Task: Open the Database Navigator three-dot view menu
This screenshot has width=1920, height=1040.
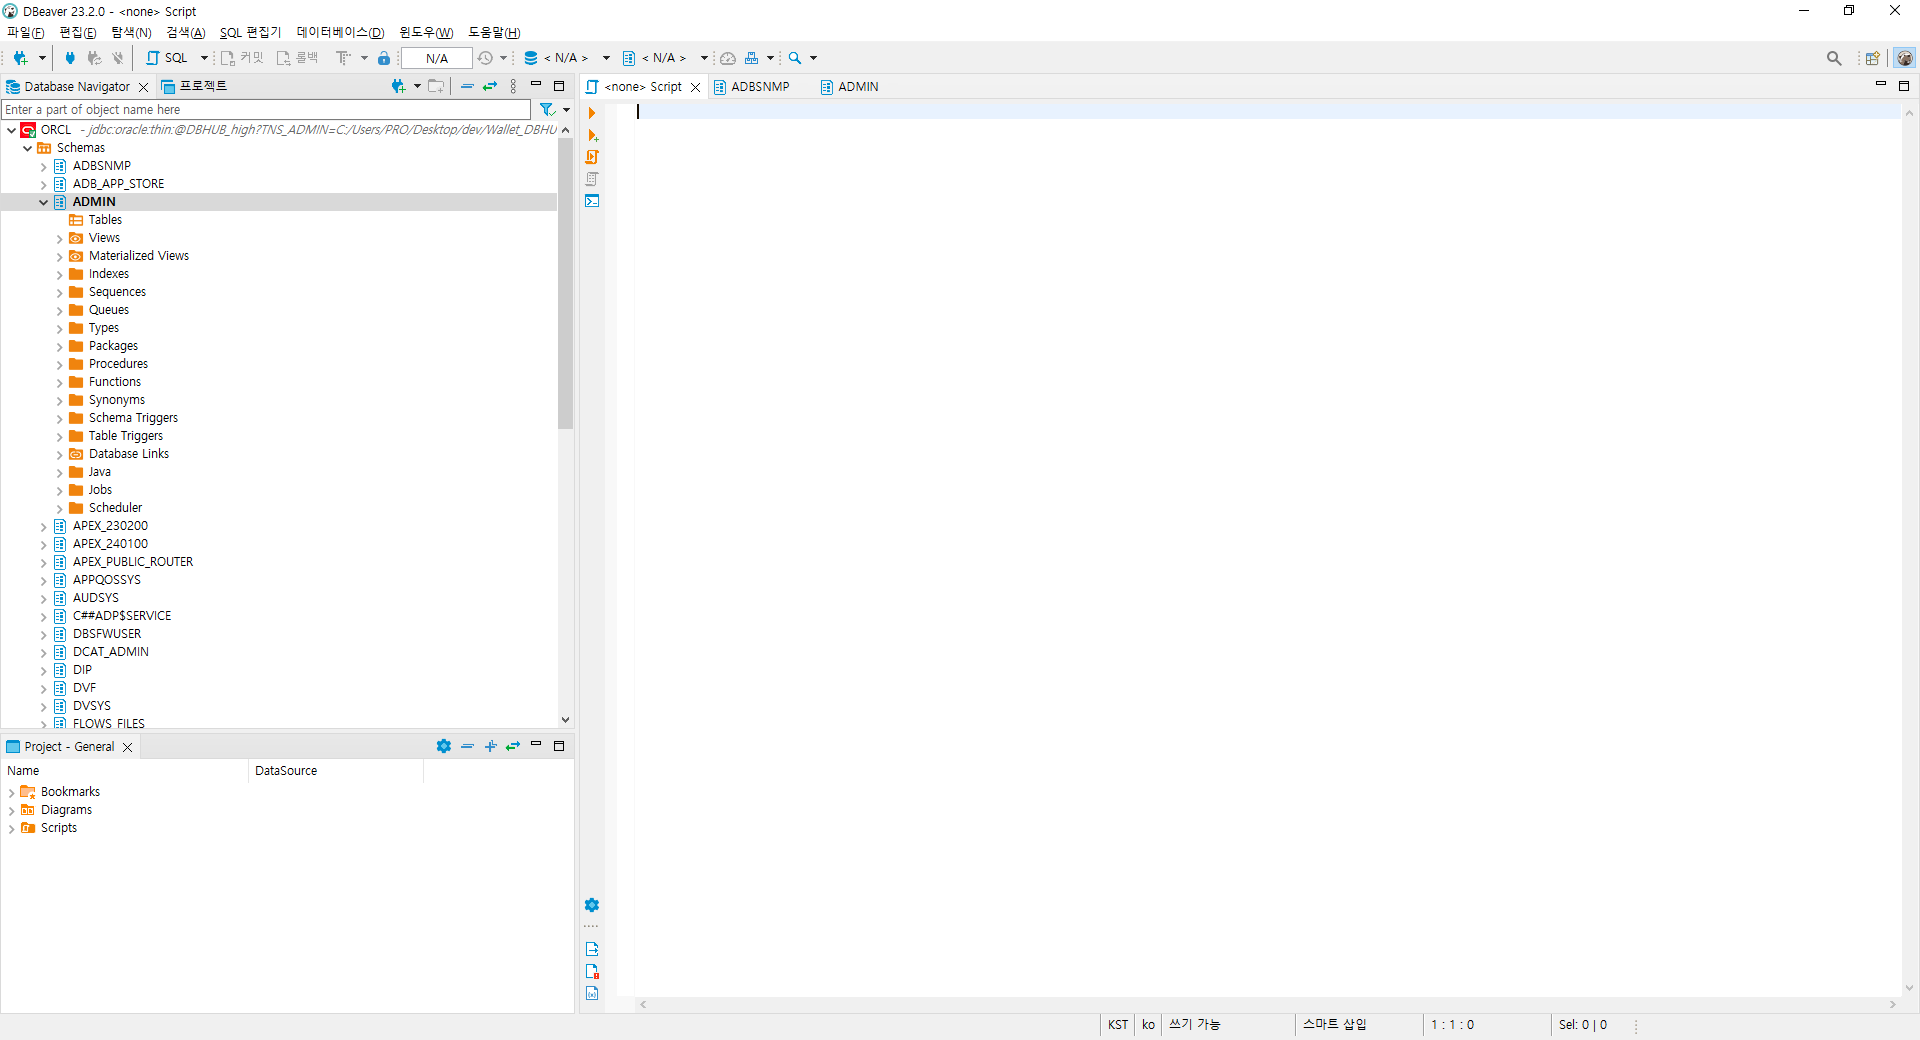Action: tap(514, 86)
